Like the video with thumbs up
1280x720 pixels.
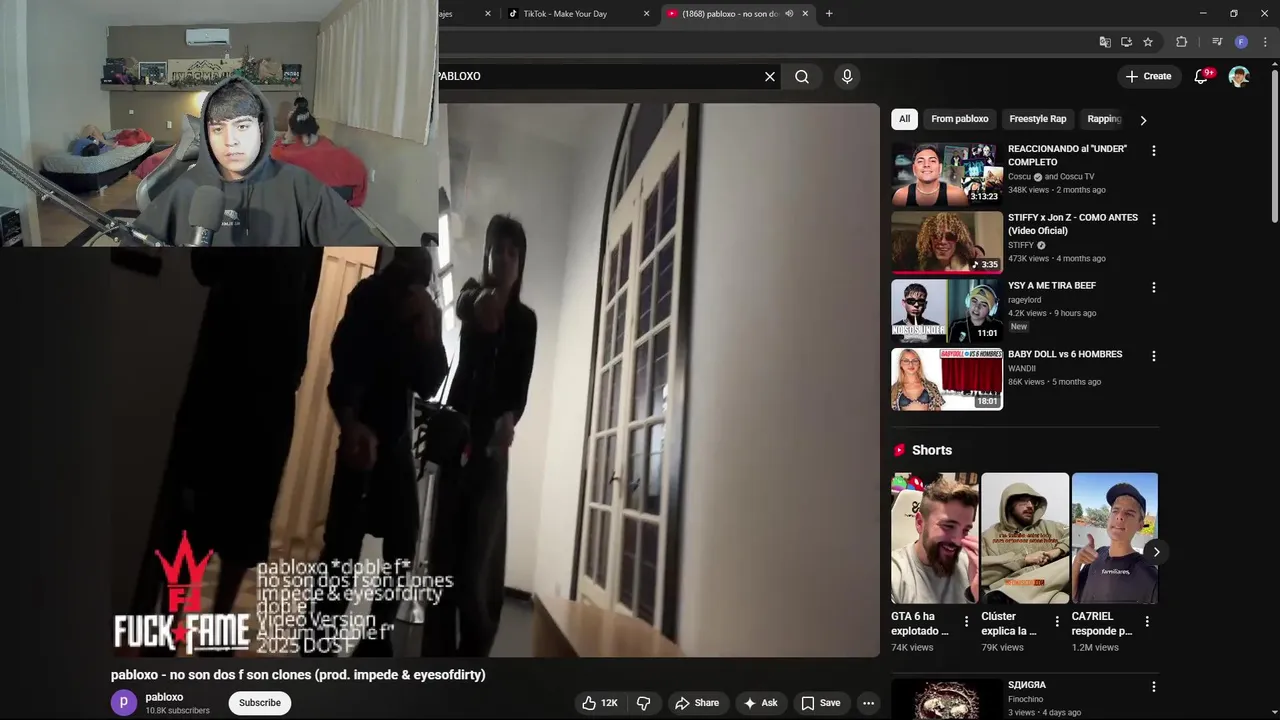point(600,703)
